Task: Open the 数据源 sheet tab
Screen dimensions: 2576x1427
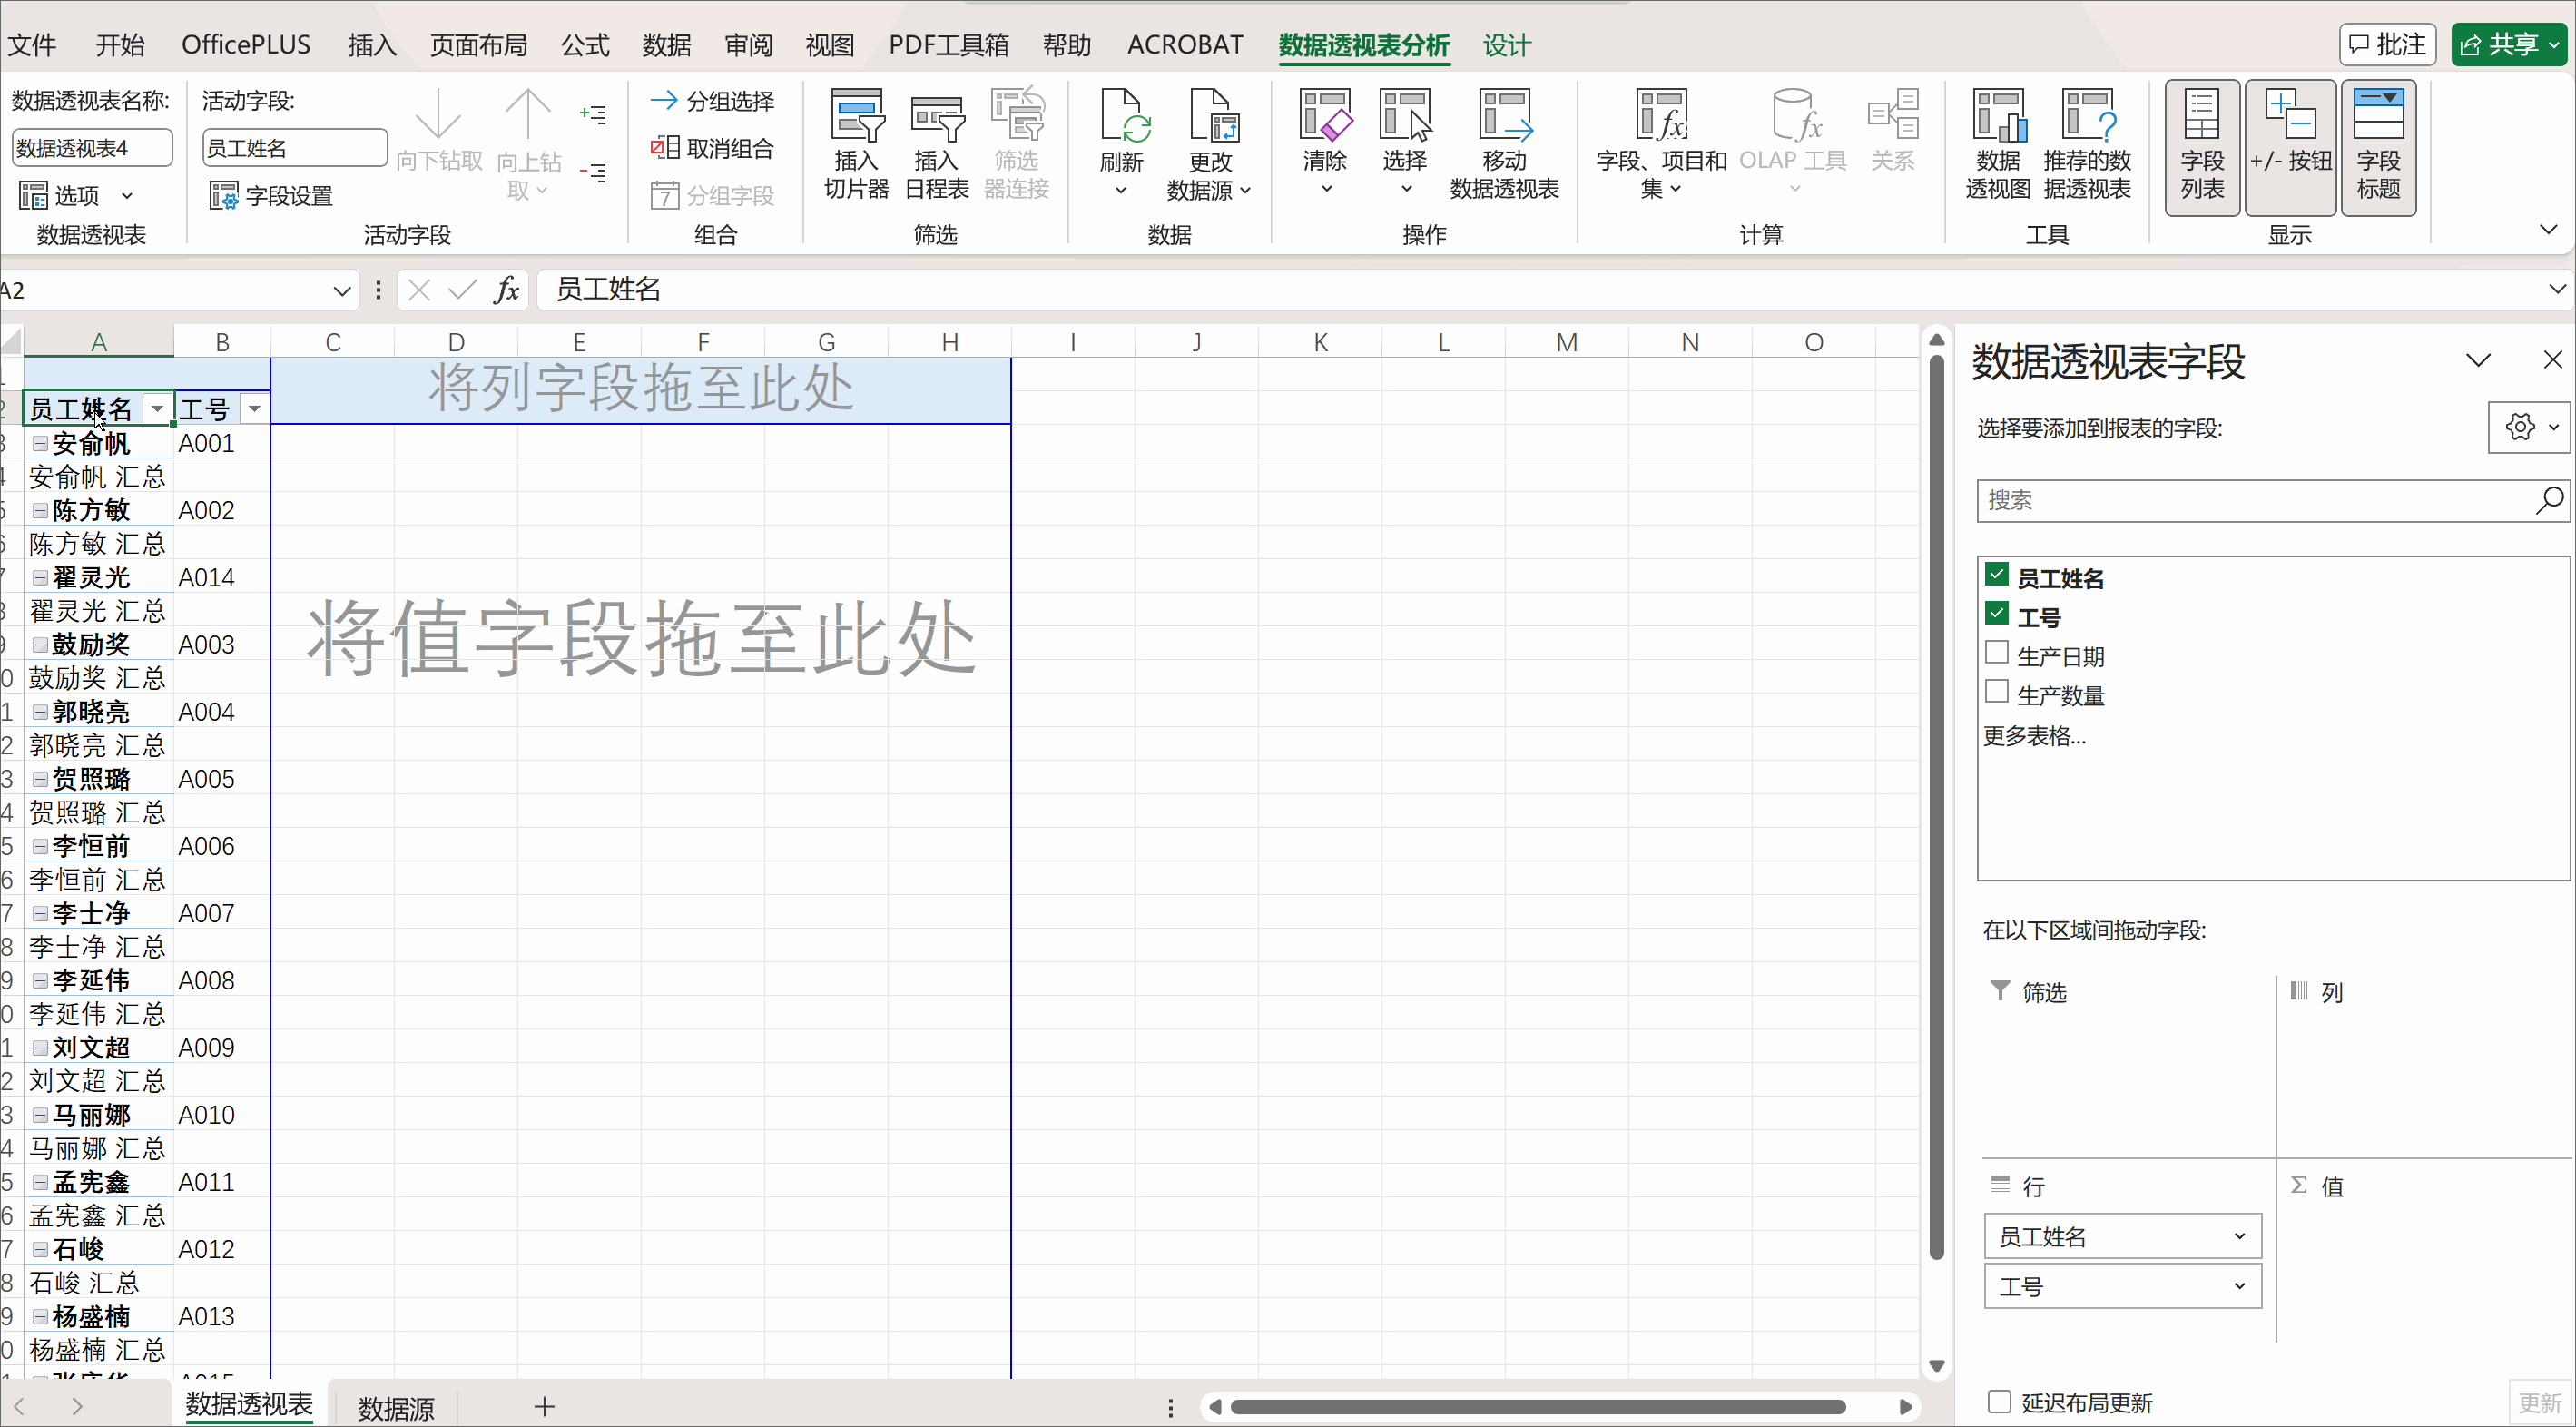Action: click(396, 1407)
